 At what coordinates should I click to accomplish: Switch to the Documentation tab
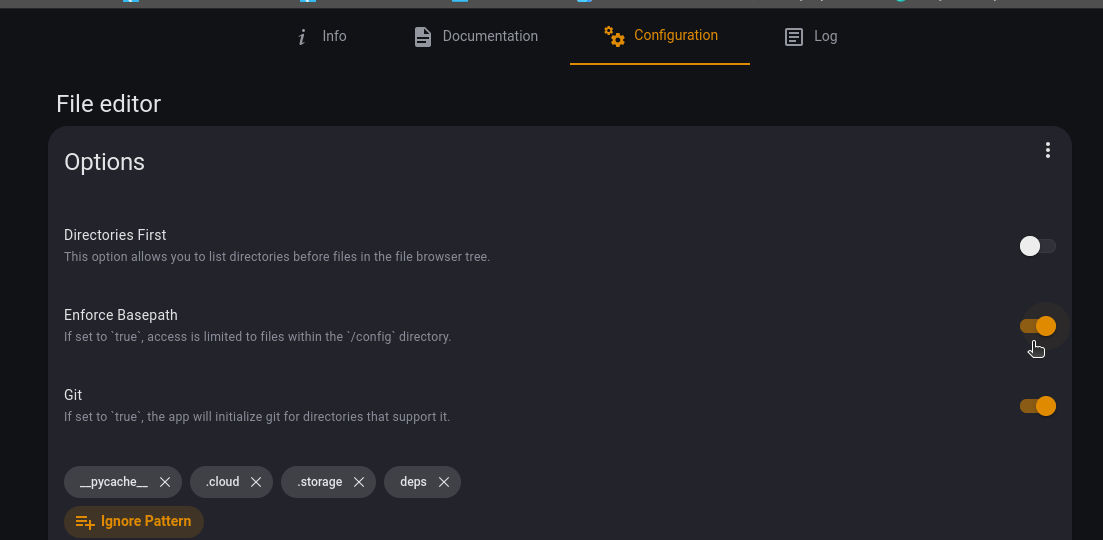point(476,36)
